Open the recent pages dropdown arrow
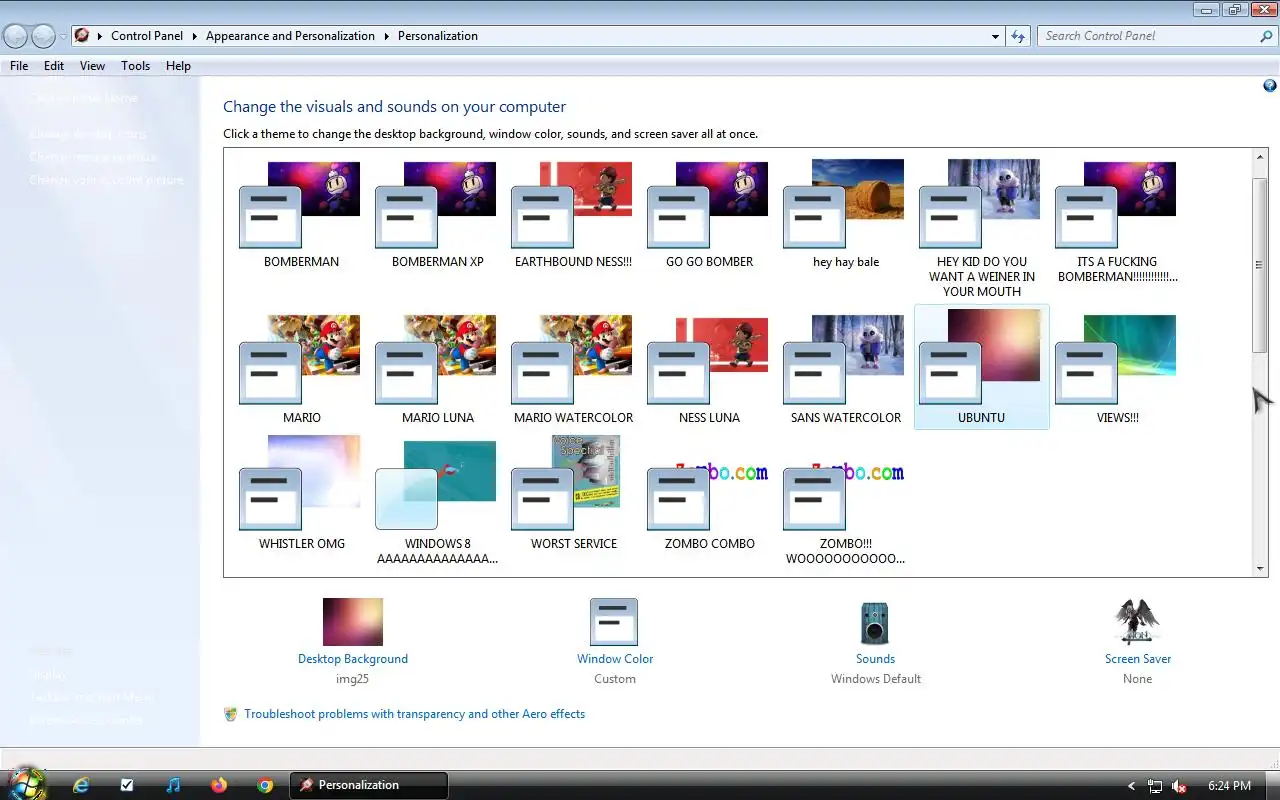 [x=62, y=36]
